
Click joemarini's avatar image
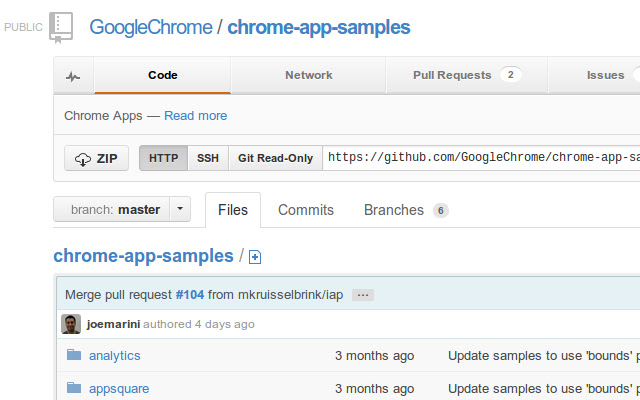pyautogui.click(x=71, y=324)
